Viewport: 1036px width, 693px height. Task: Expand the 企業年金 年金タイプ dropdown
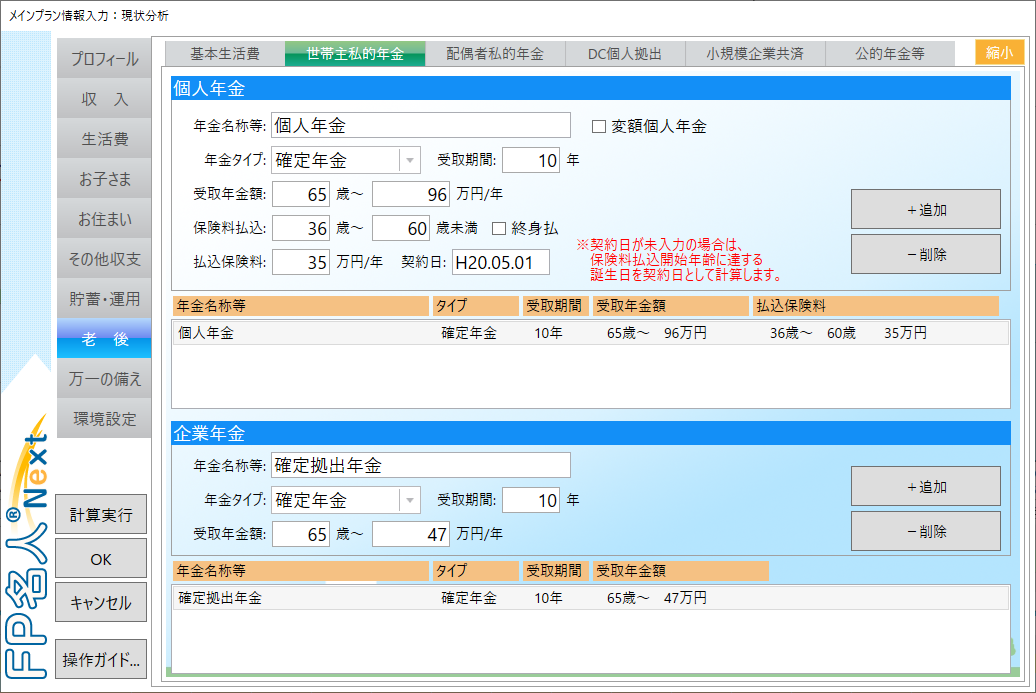pos(410,501)
